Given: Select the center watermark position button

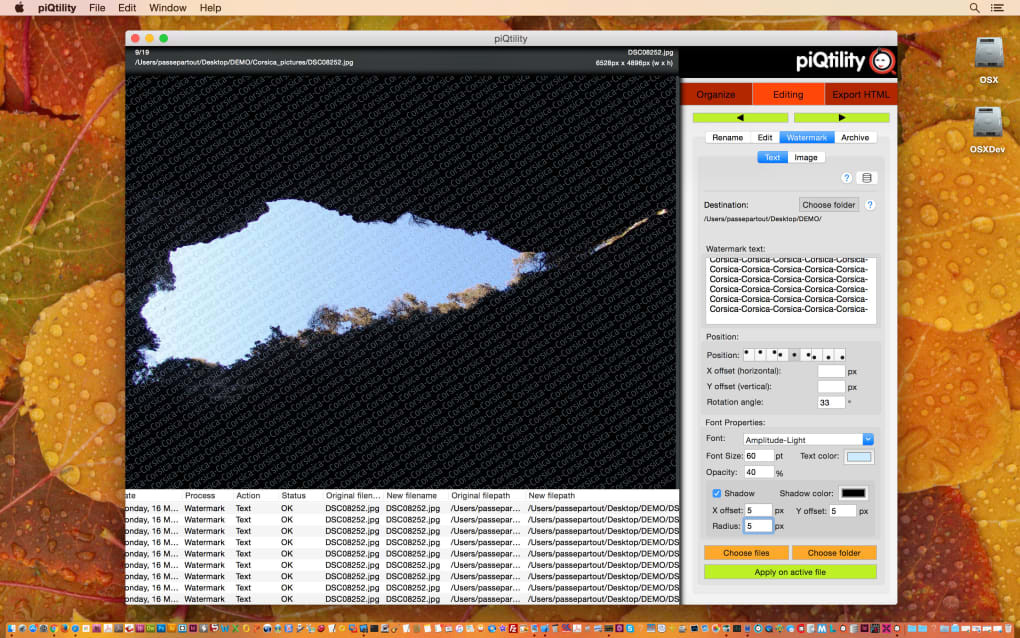Looking at the screenshot, I should pyautogui.click(x=796, y=355).
